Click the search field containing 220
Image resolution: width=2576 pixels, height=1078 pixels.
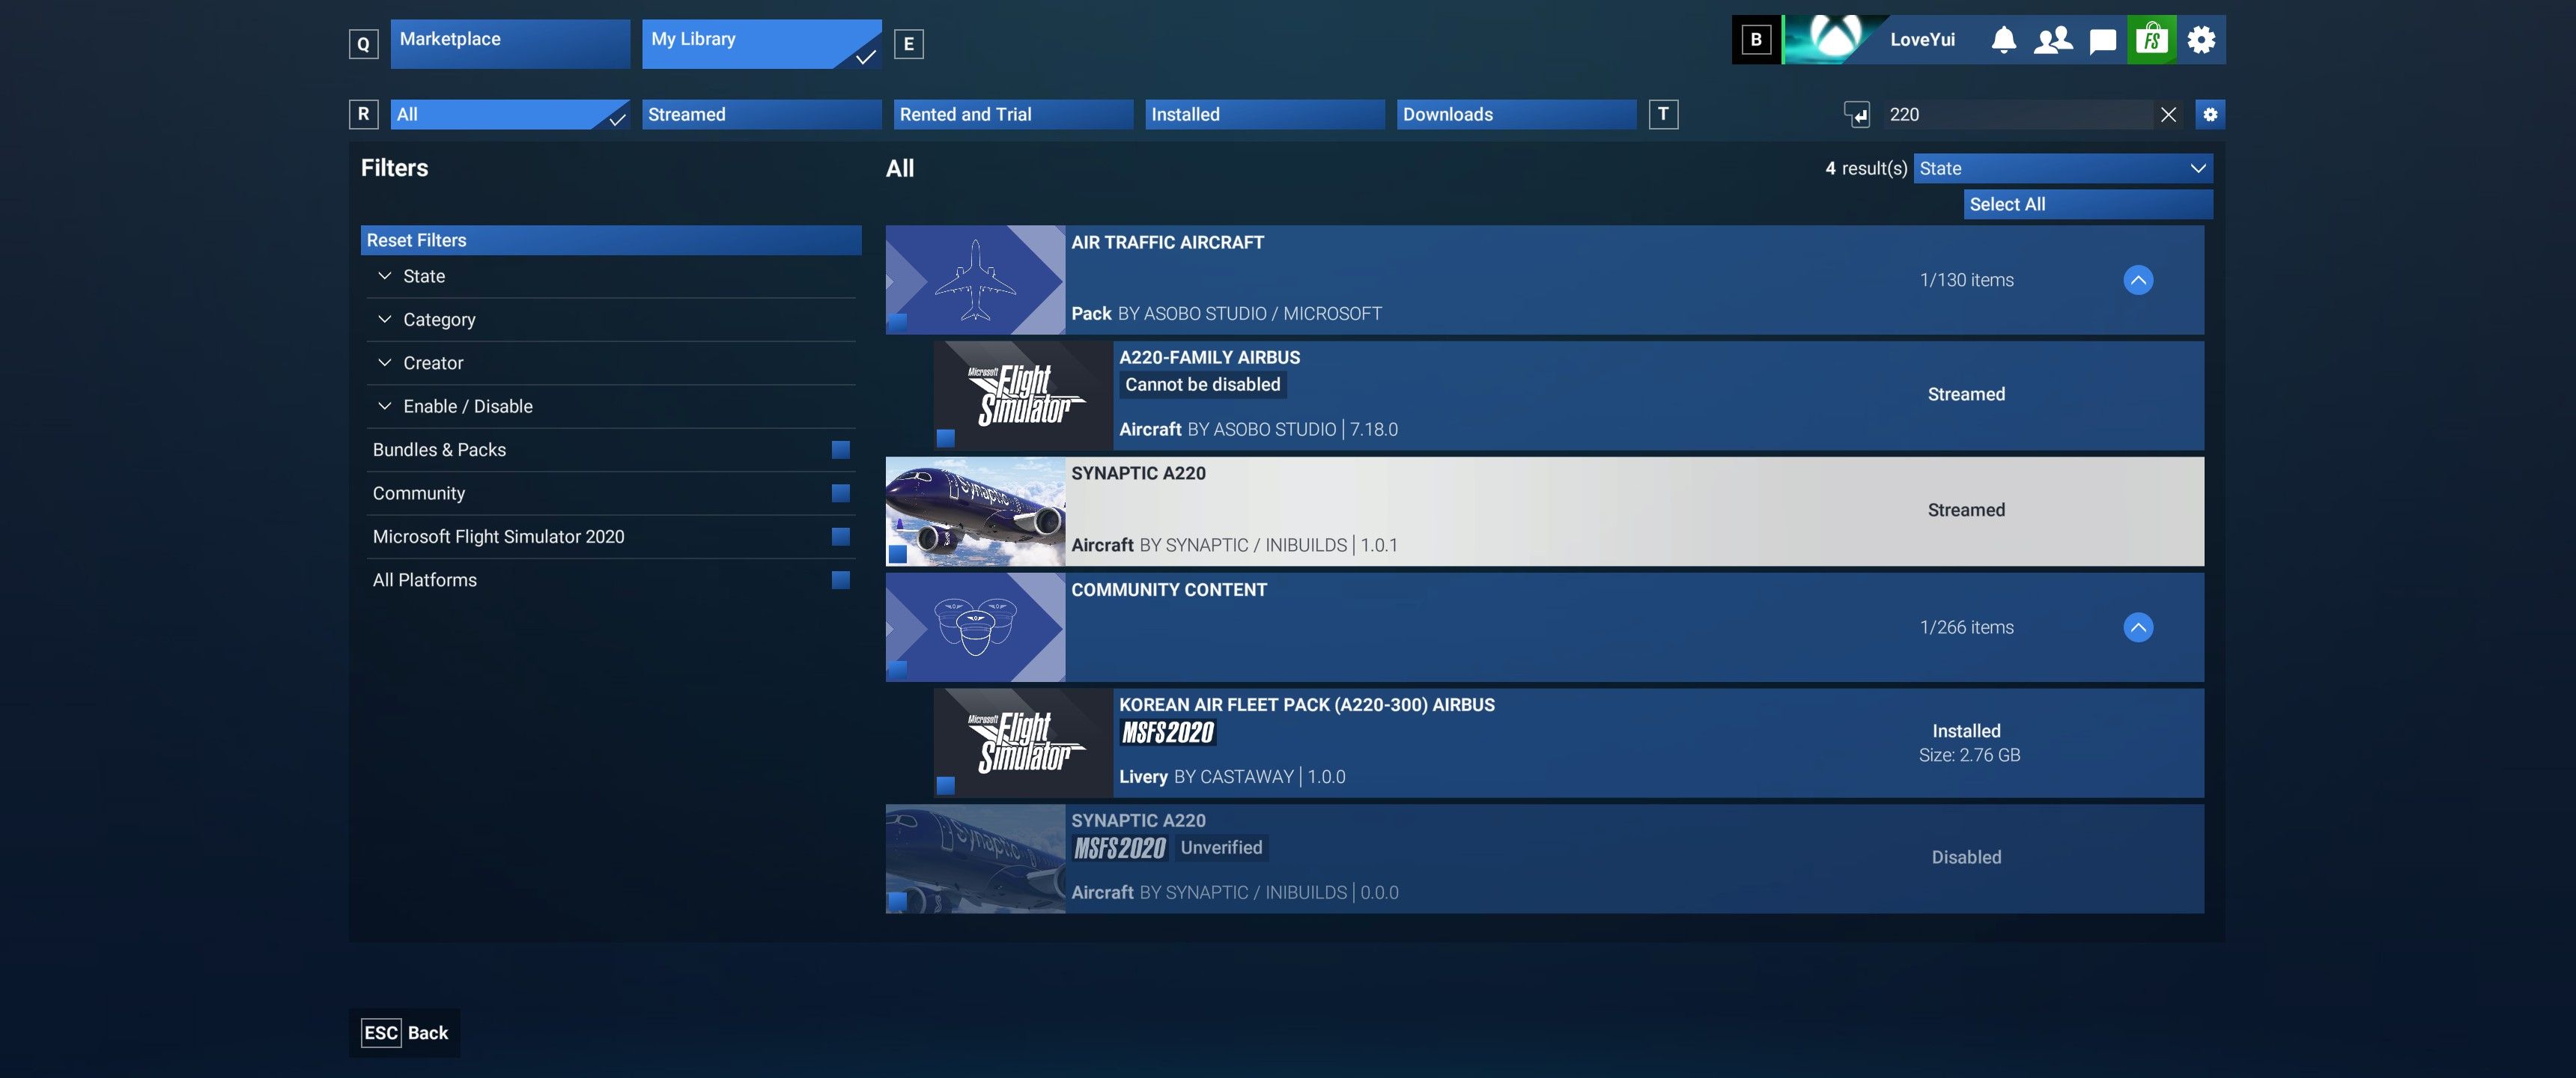(2018, 114)
